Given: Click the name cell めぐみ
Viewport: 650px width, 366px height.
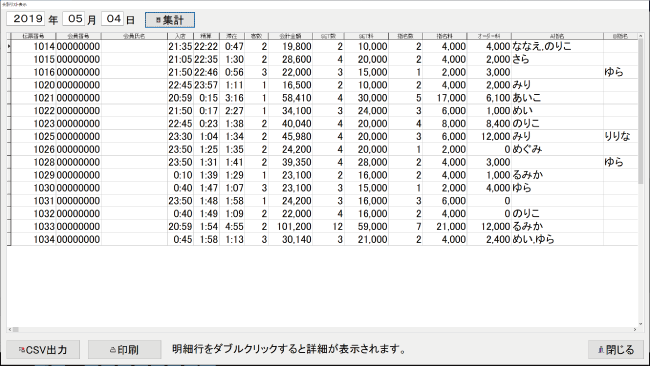Looking at the screenshot, I should [557, 149].
